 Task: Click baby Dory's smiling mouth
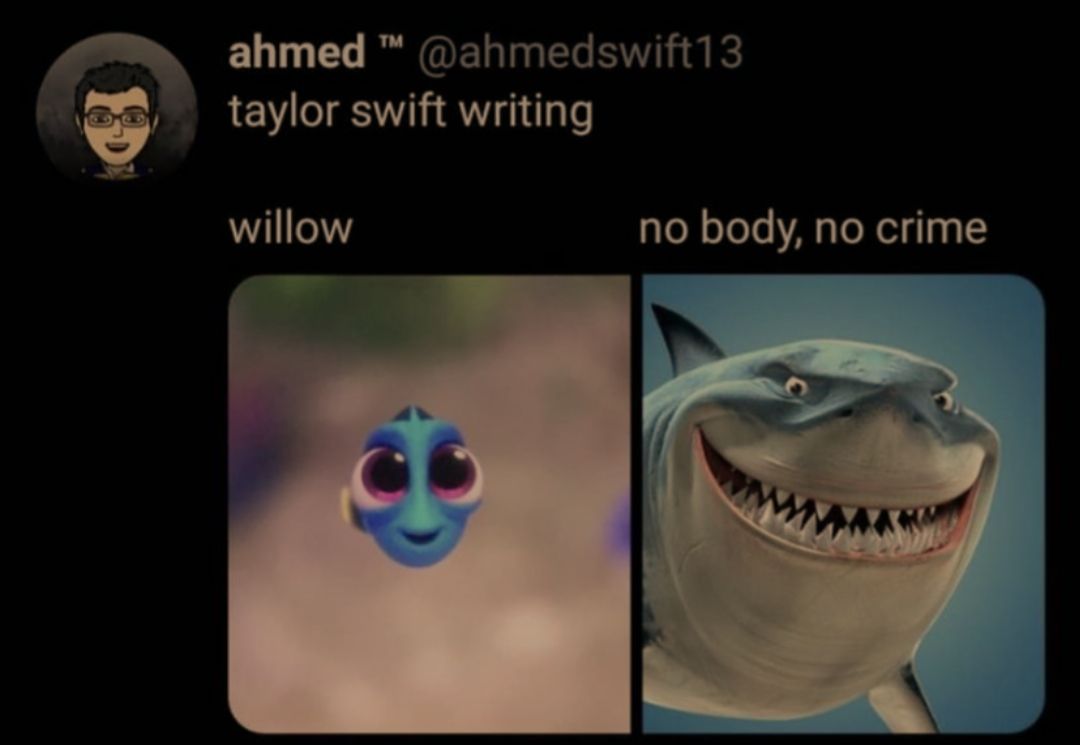tap(421, 535)
